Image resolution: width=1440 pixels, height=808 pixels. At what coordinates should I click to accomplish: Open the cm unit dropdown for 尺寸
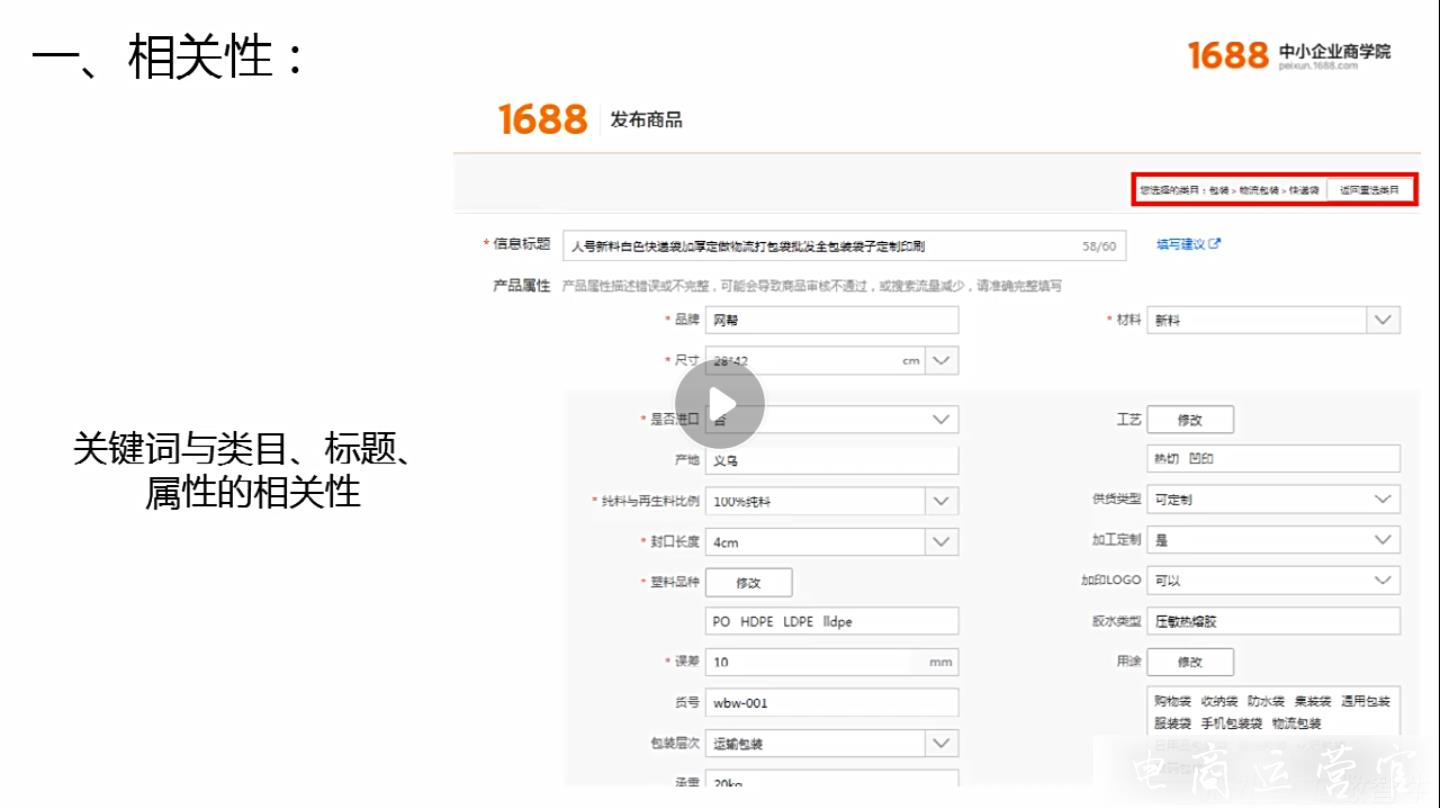coord(942,361)
